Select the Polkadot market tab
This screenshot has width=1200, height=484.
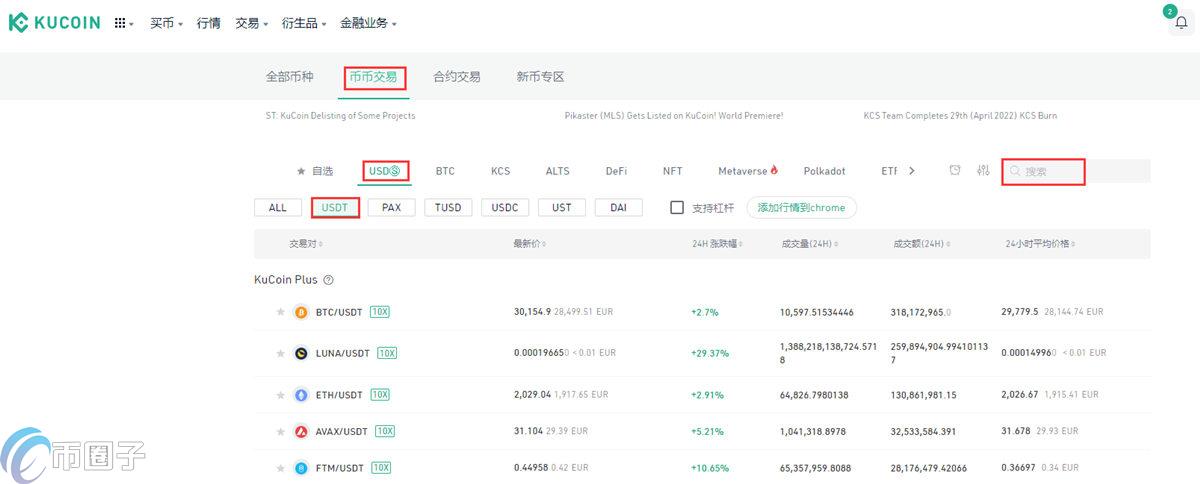coord(825,171)
